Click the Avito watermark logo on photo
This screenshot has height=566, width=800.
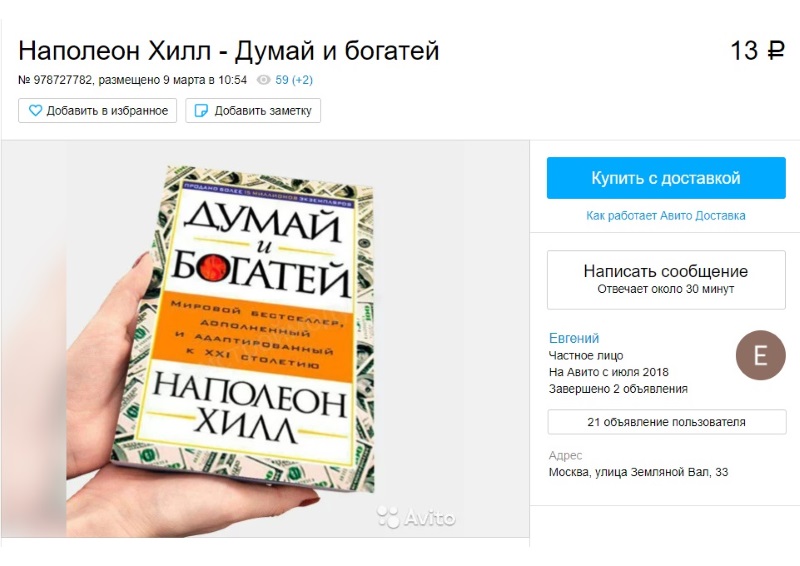coord(416,517)
